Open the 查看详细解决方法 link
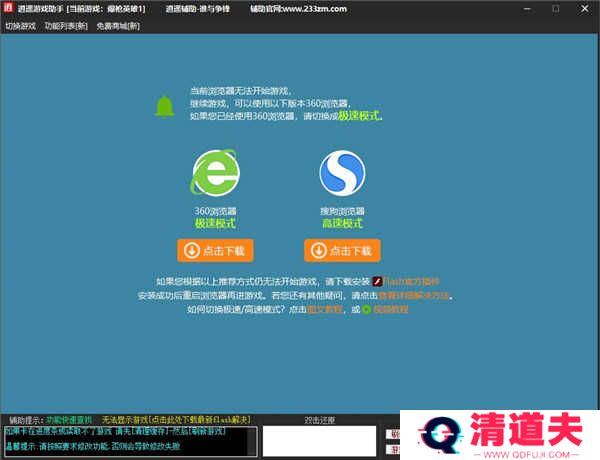 point(414,296)
